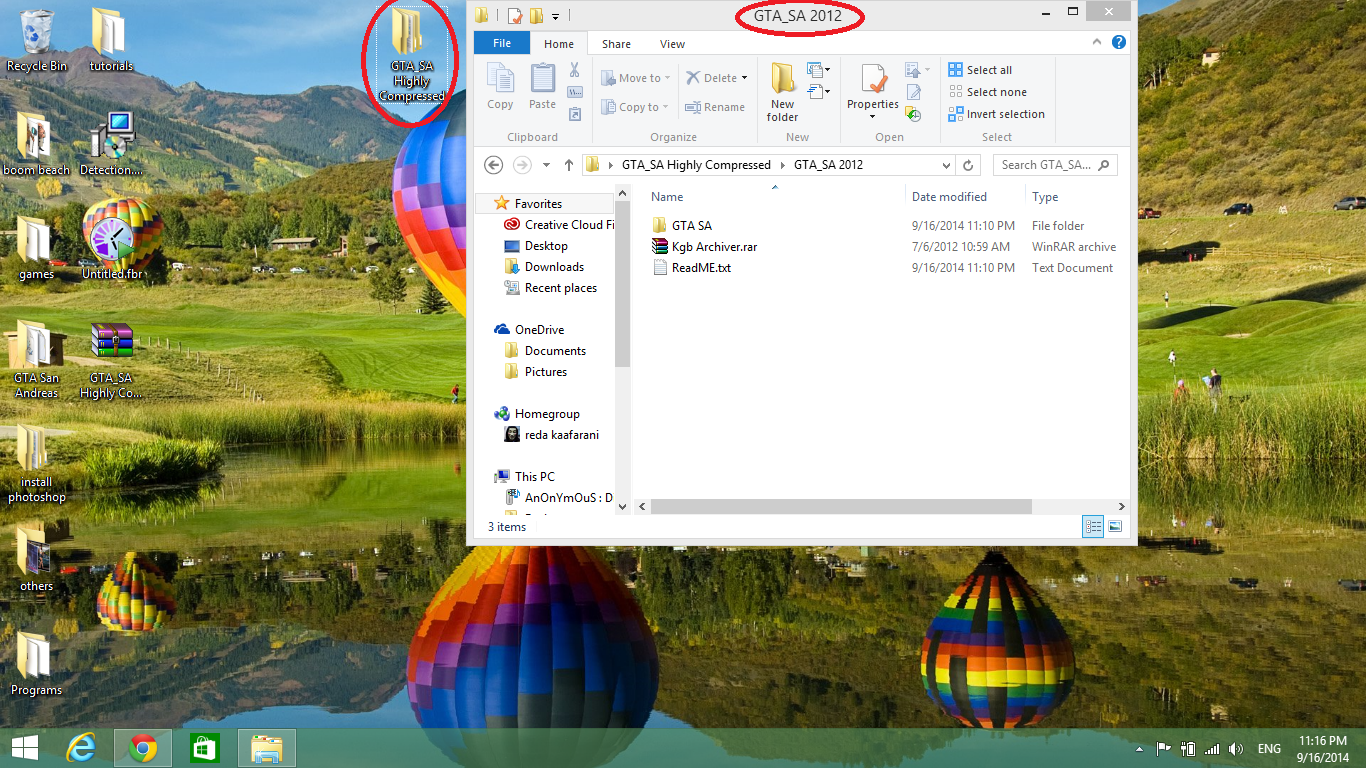The width and height of the screenshot is (1366, 768).
Task: Switch to the View ribbon tab
Action: pyautogui.click(x=673, y=44)
